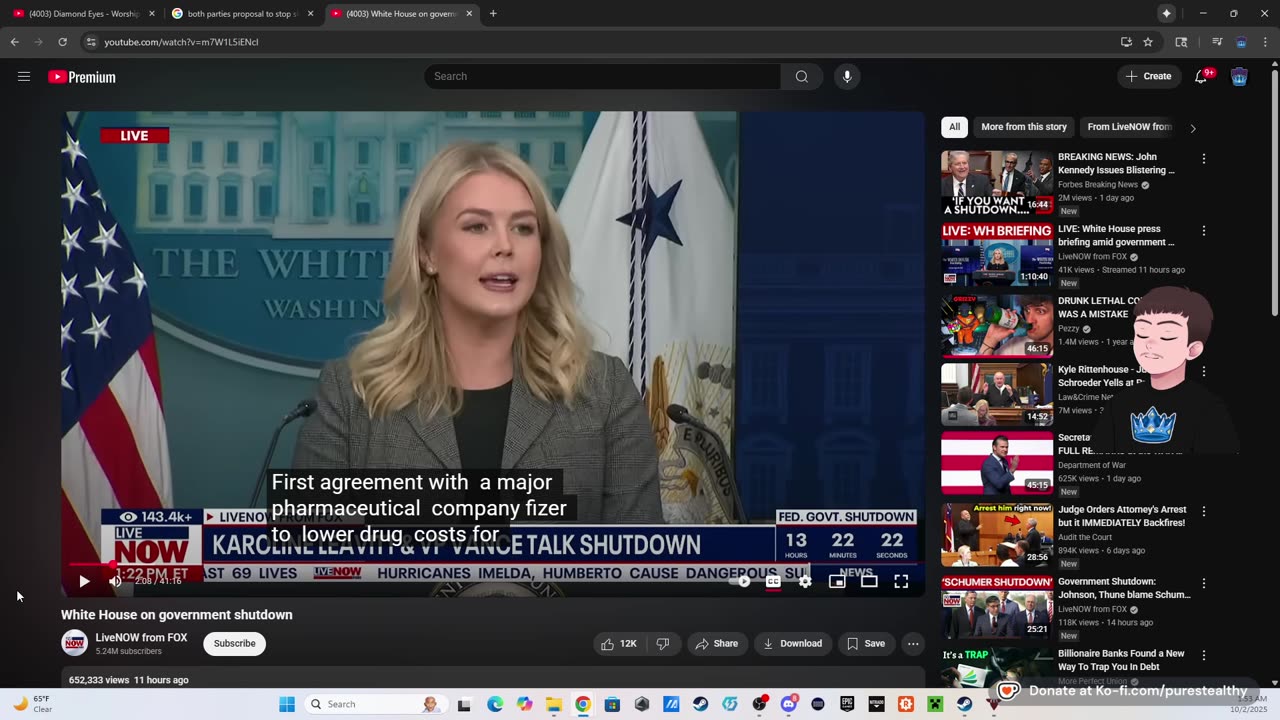Mute the video volume
Screen dimensions: 1280x720
point(115,581)
